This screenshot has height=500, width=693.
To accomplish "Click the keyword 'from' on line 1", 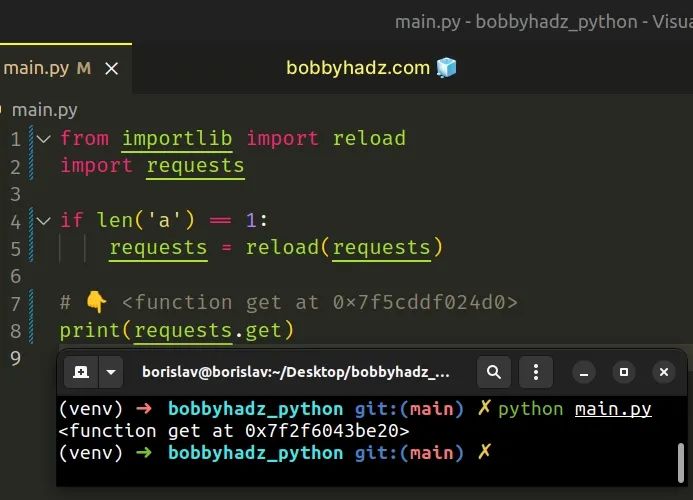I will point(84,138).
